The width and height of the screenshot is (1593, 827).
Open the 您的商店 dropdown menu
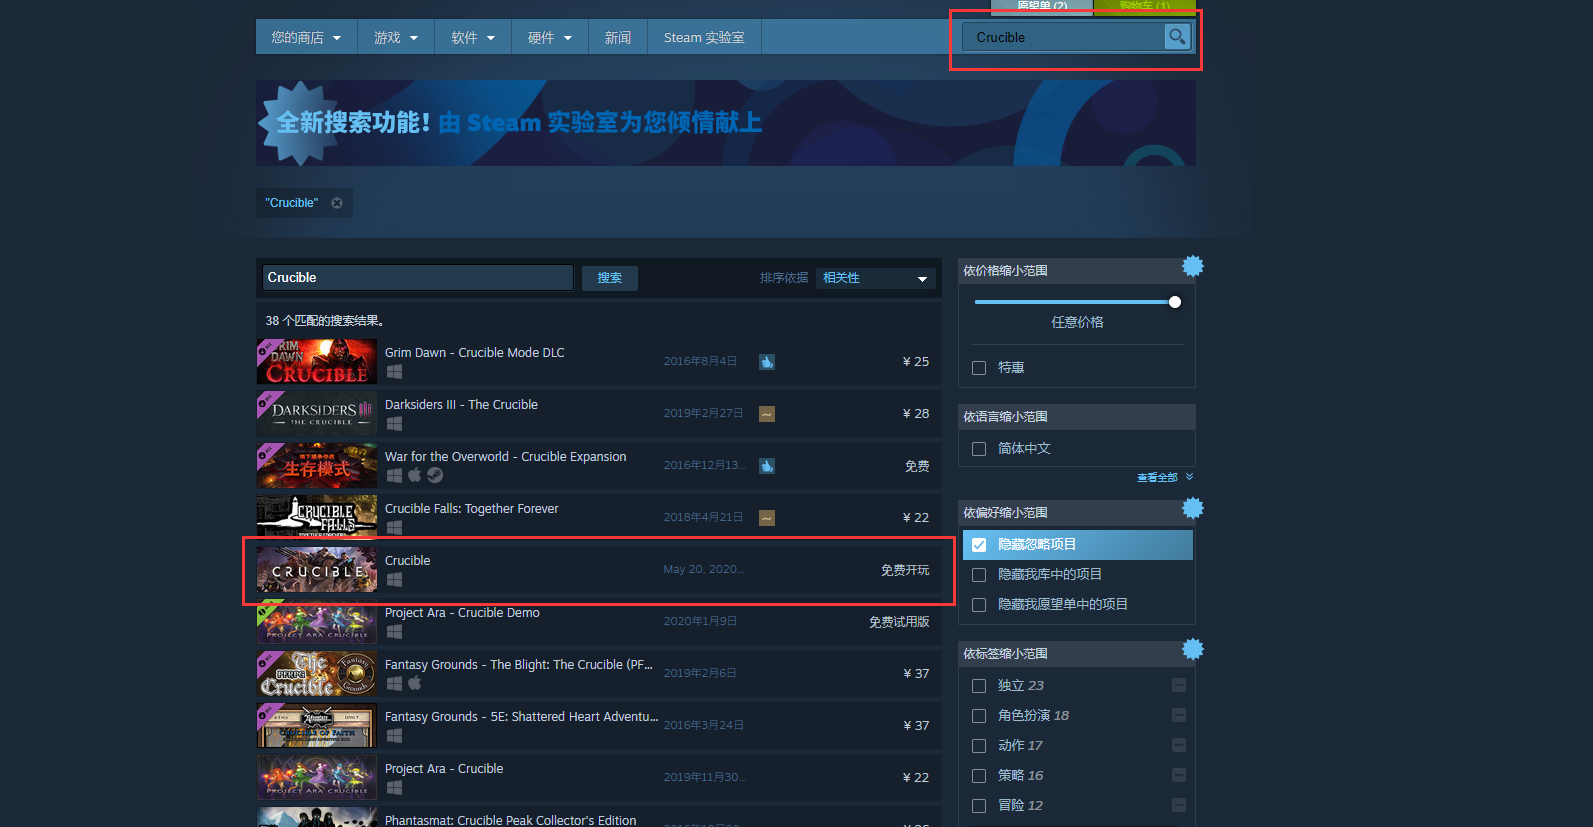[x=306, y=37]
